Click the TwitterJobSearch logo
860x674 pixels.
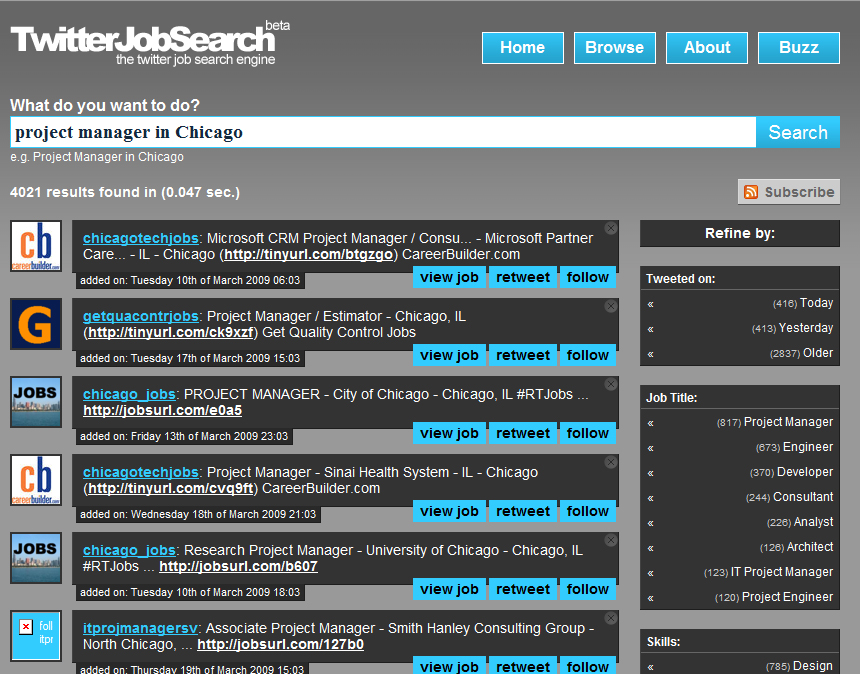(x=149, y=44)
